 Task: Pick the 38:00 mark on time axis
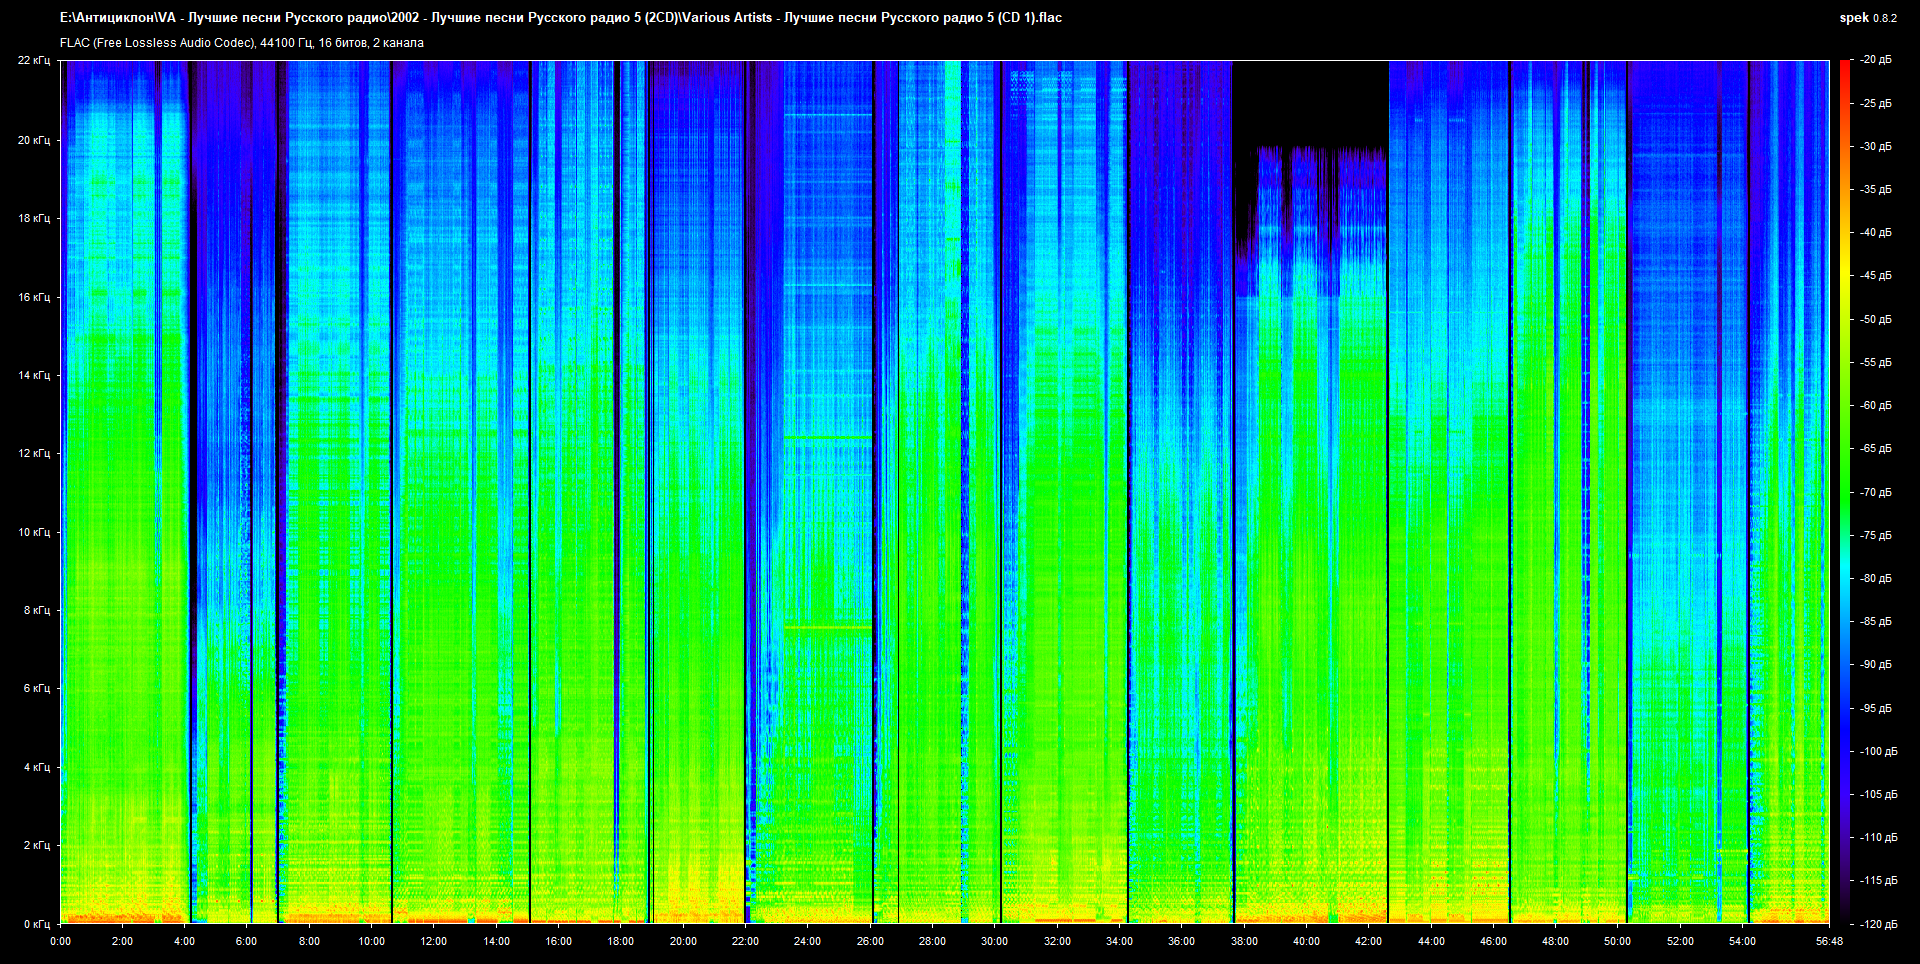(x=1244, y=941)
